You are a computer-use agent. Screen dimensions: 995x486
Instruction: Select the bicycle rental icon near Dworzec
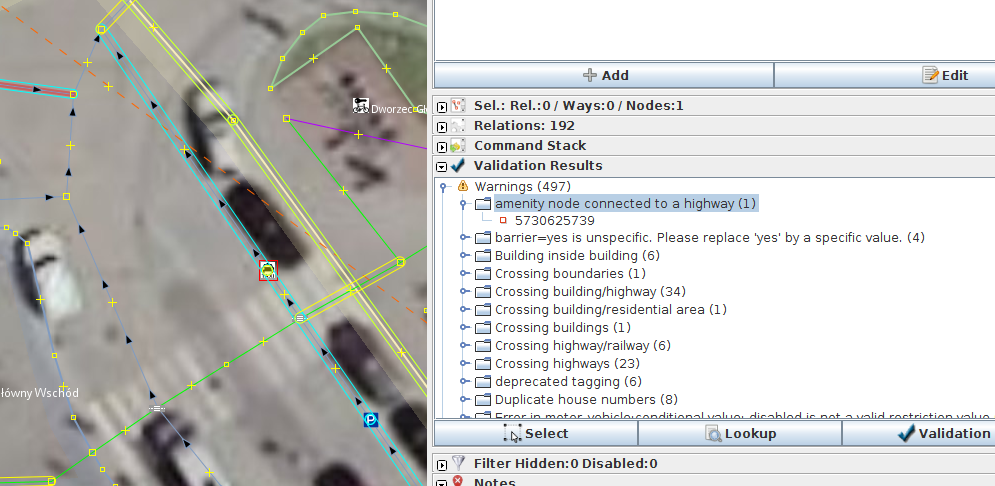[x=361, y=106]
